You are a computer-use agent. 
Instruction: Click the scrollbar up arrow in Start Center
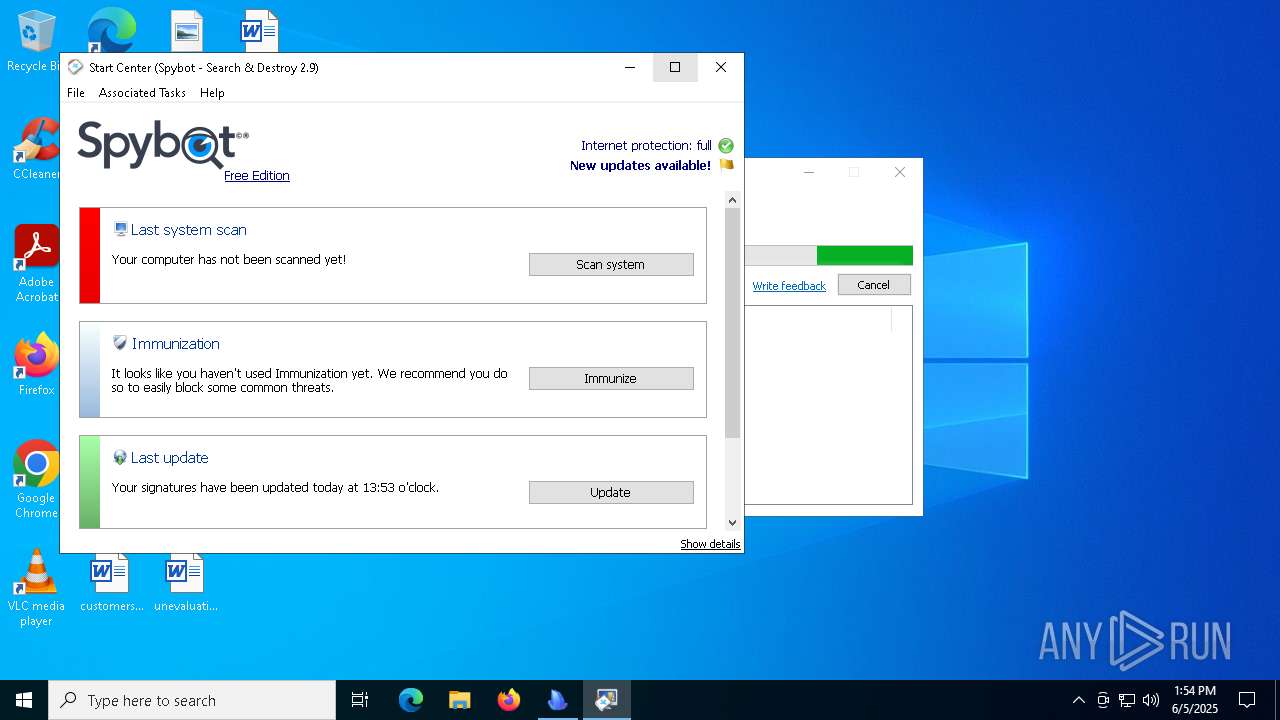point(732,200)
